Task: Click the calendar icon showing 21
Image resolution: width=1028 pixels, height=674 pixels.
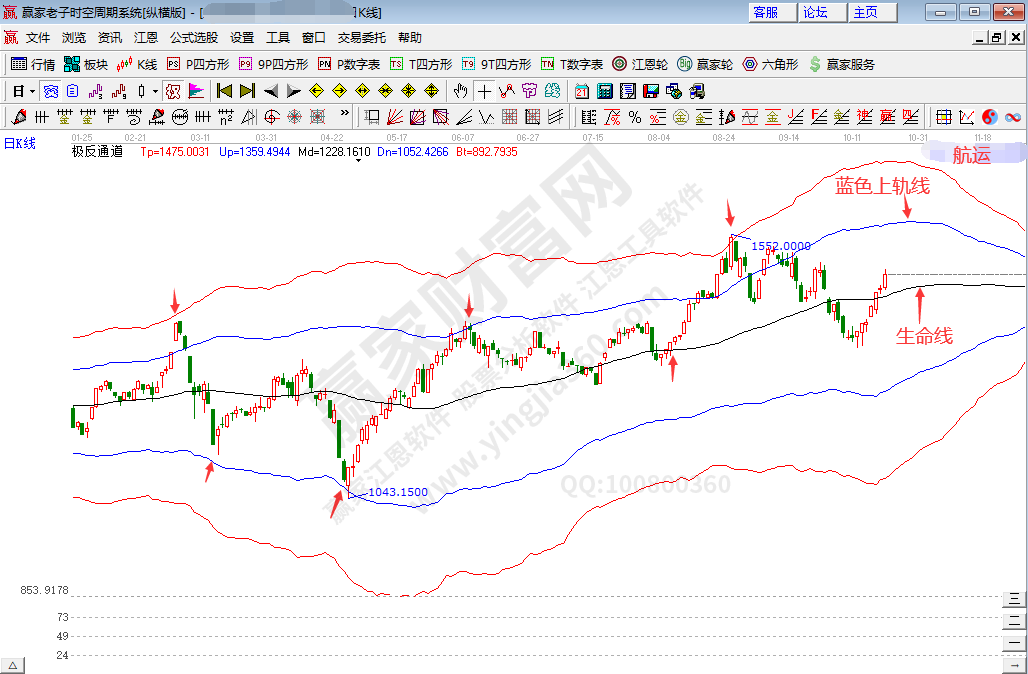Action: click(x=582, y=91)
